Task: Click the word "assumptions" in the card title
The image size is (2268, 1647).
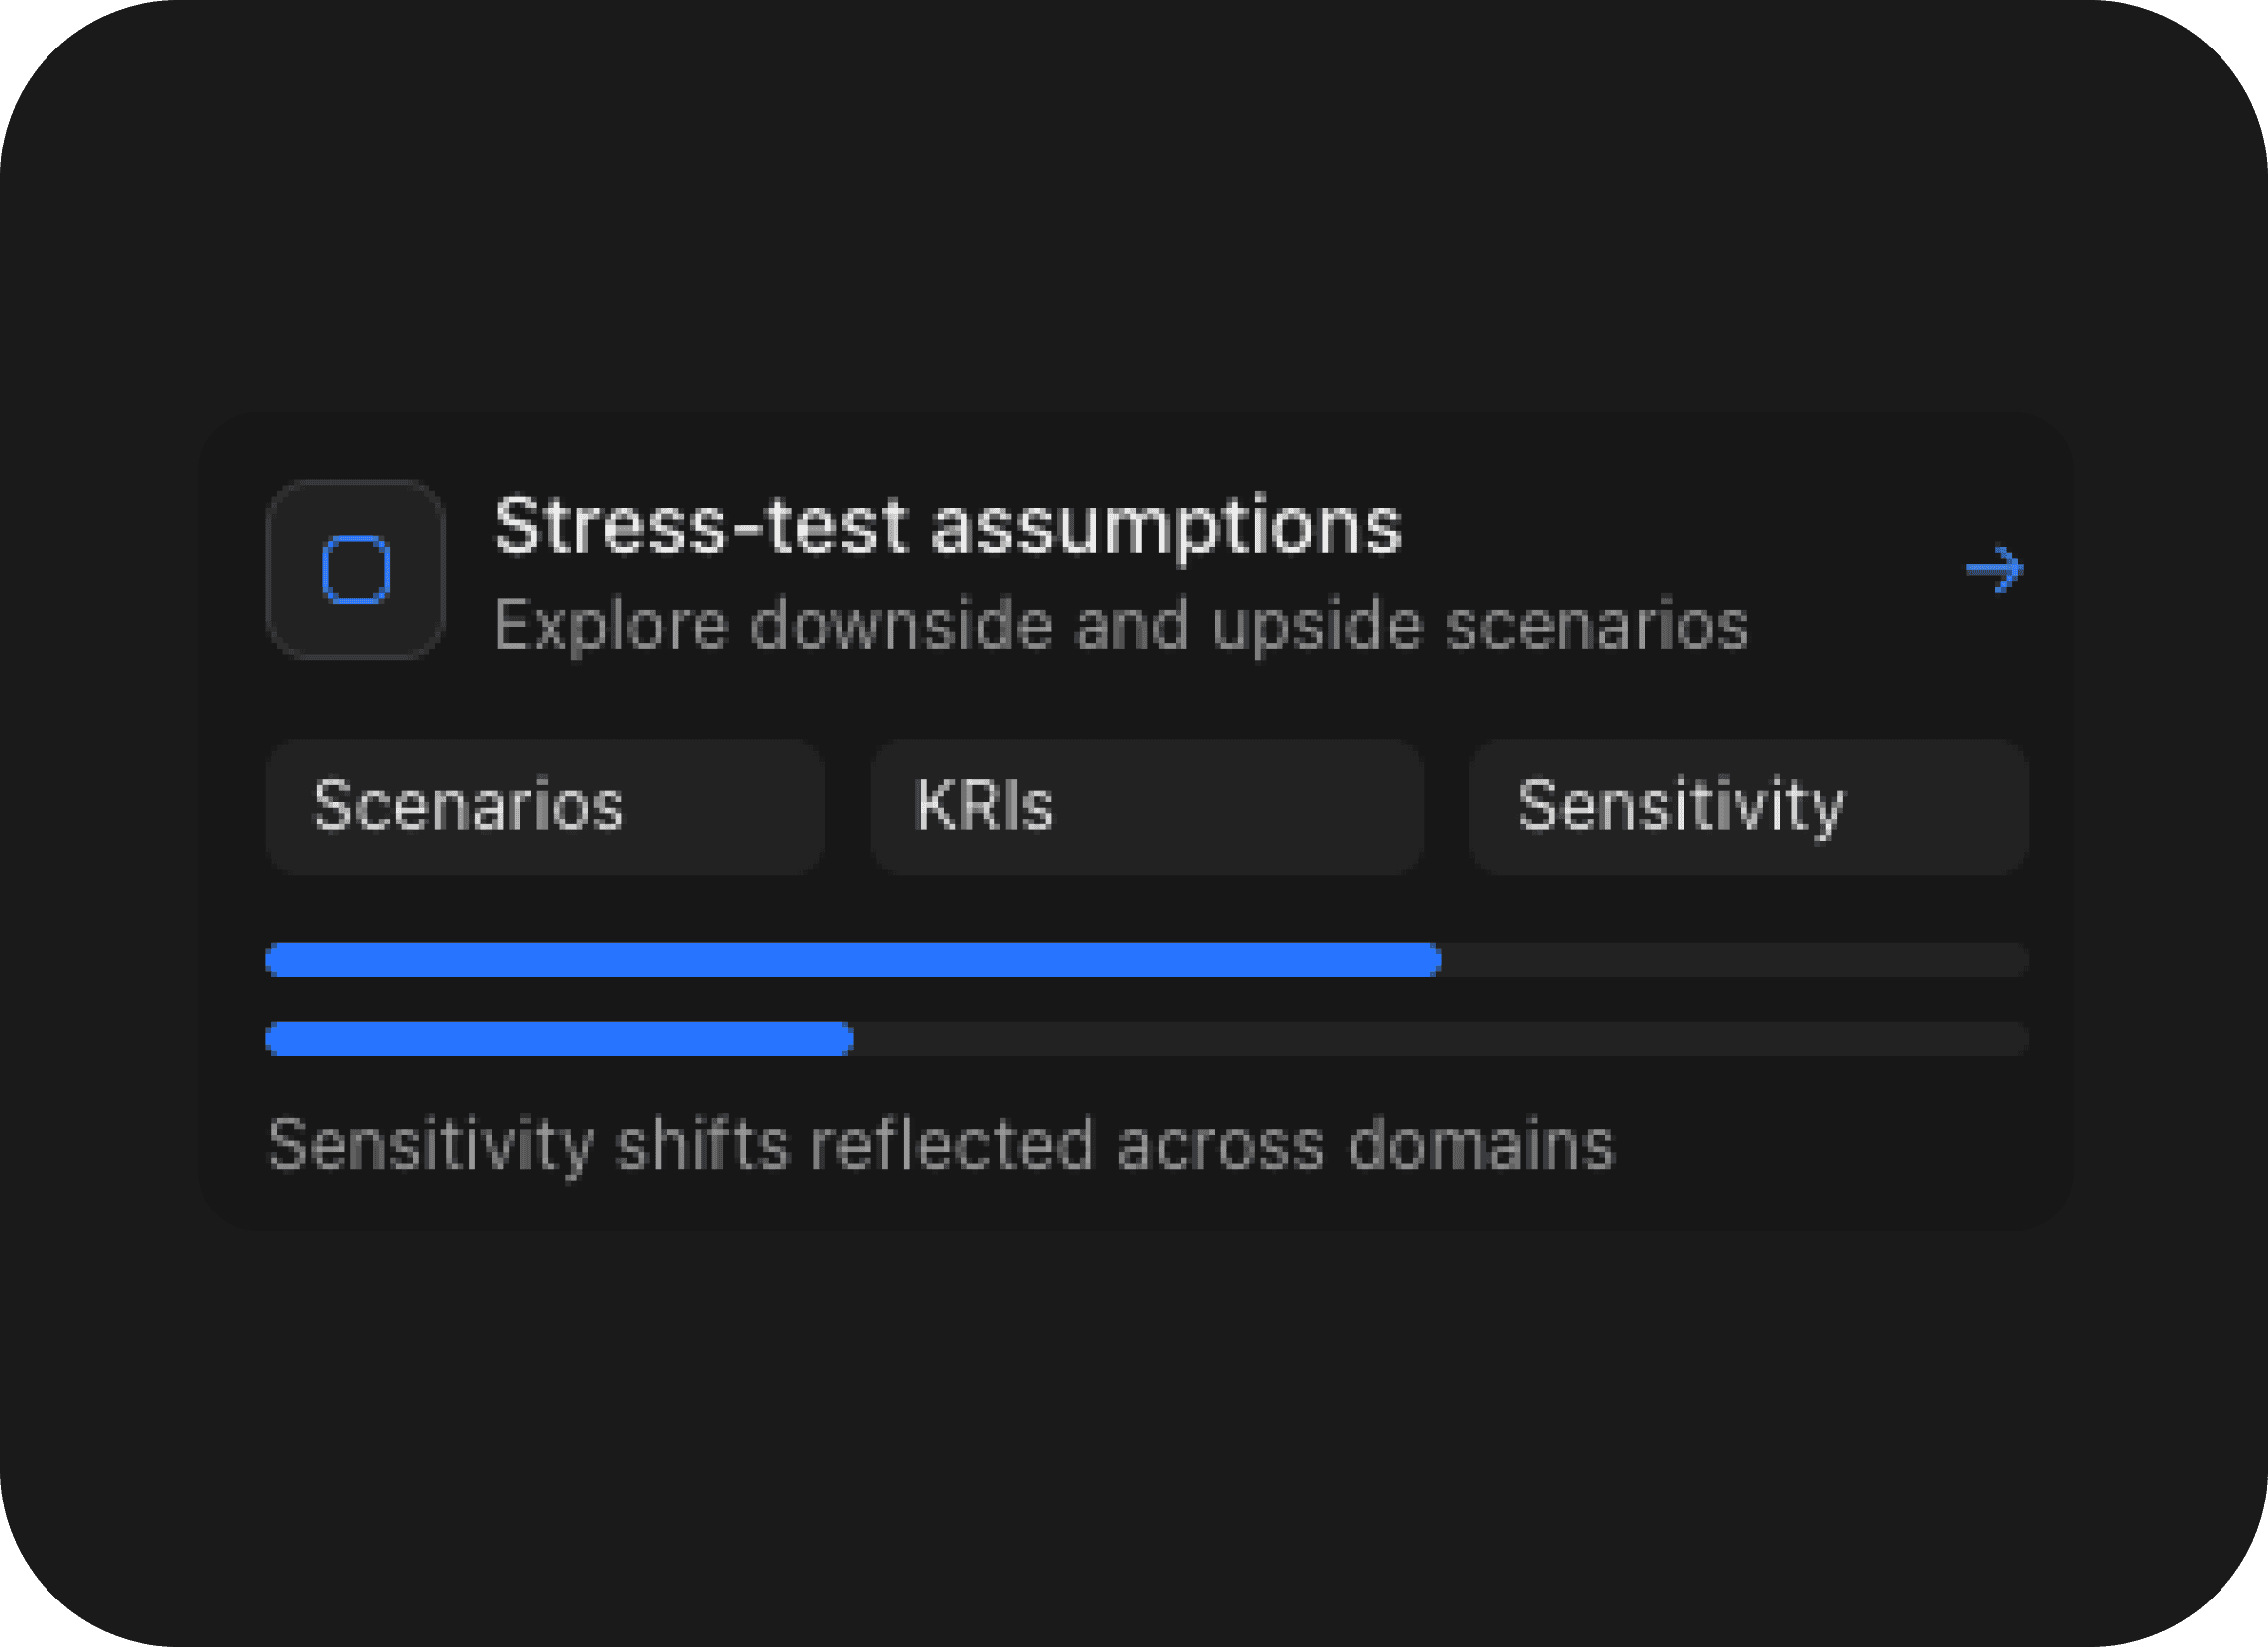Action: [x=1166, y=526]
